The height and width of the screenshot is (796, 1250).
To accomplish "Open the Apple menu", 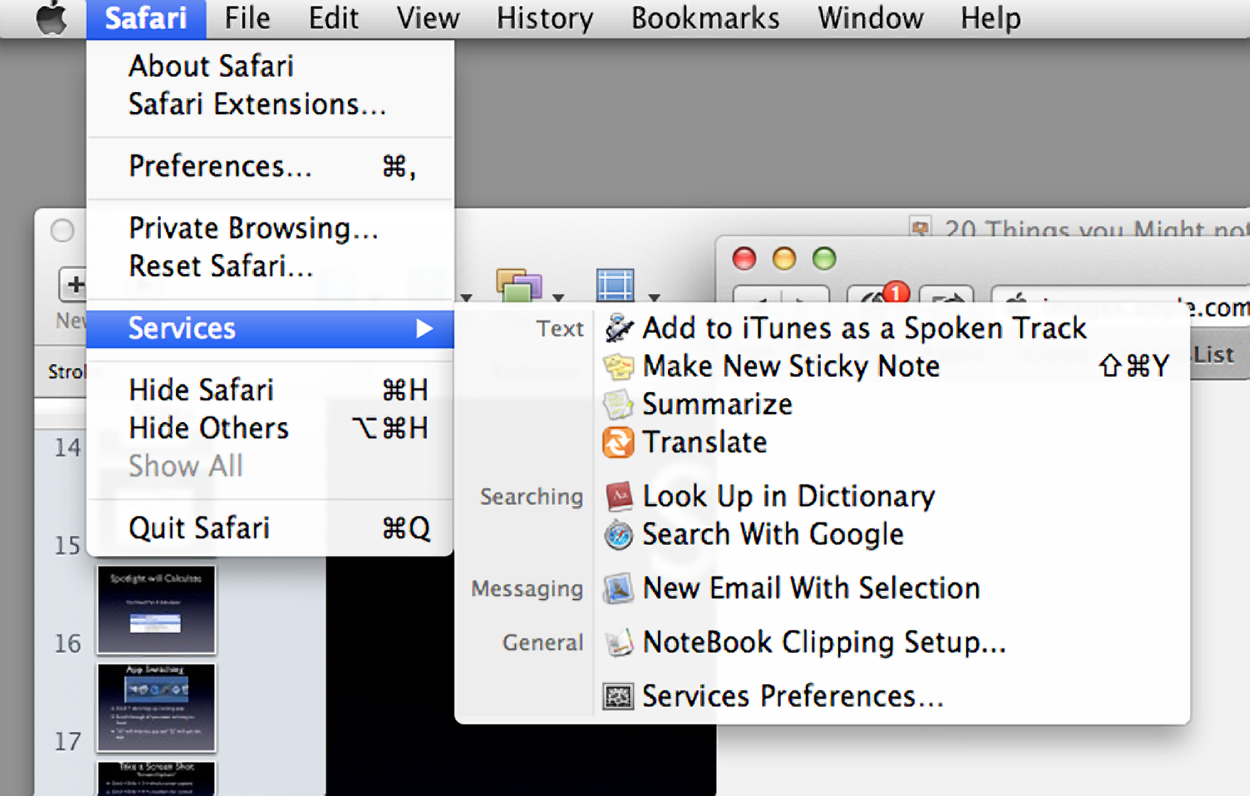I will point(51,19).
